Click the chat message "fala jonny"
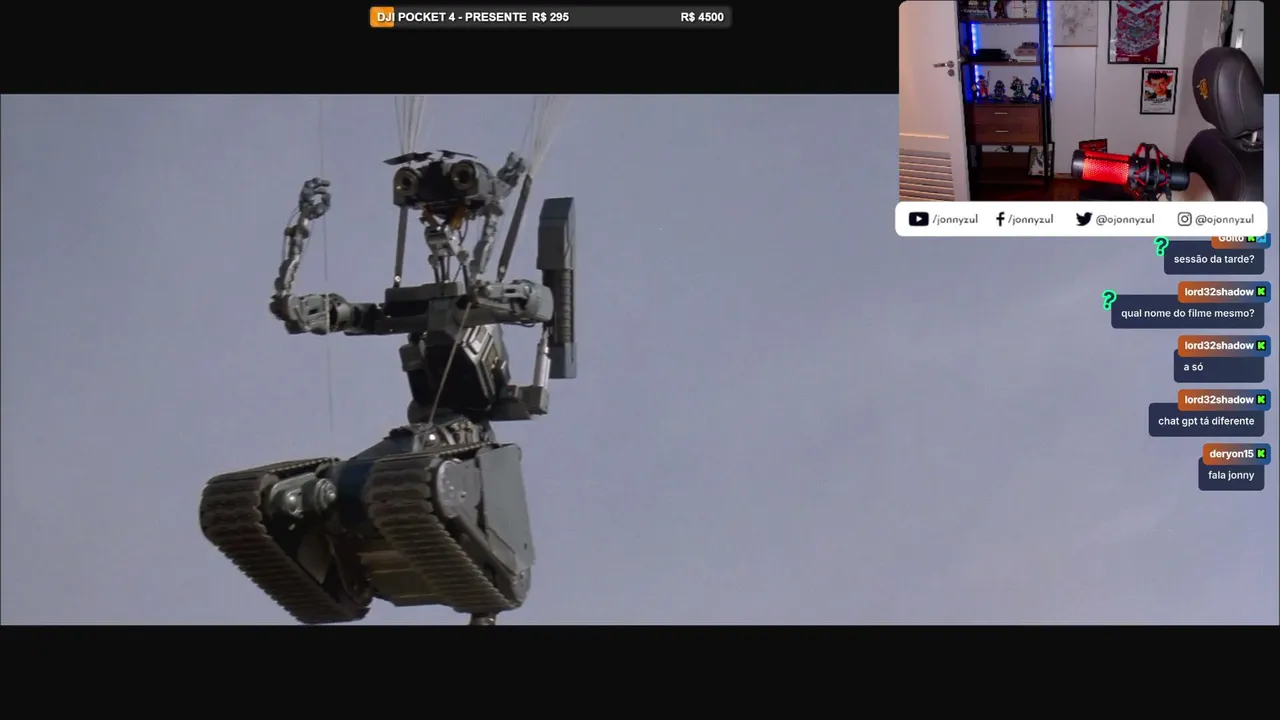Screen dimensions: 1280x720 (x=1231, y=475)
